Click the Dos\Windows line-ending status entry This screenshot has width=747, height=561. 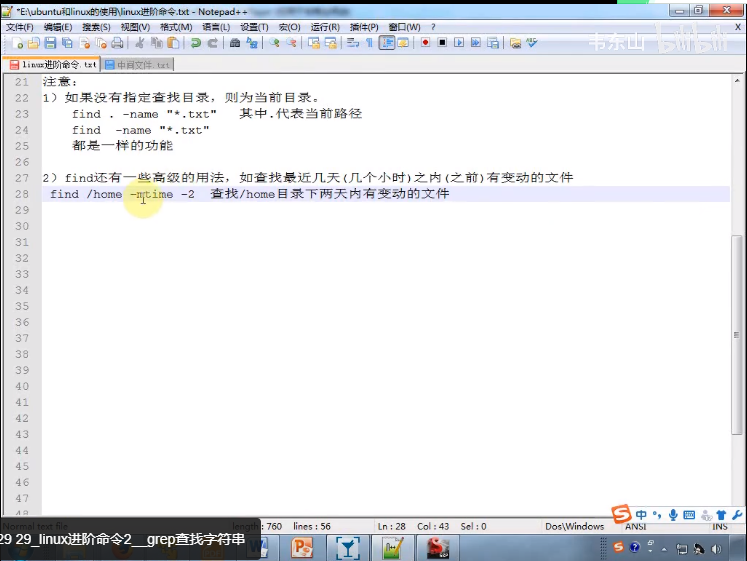(x=575, y=526)
